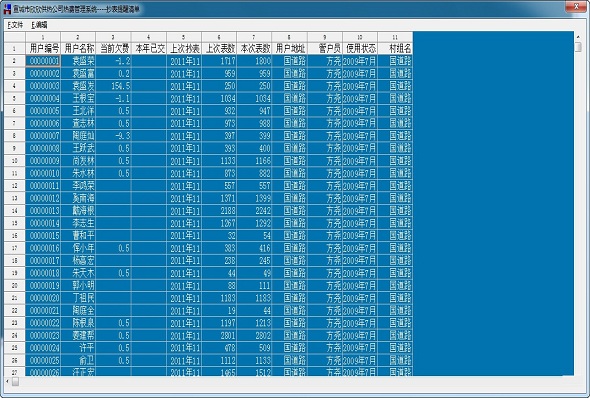Screen dimensions: 590x398
Task: Select user ID cell 0000018
Action: point(43,273)
